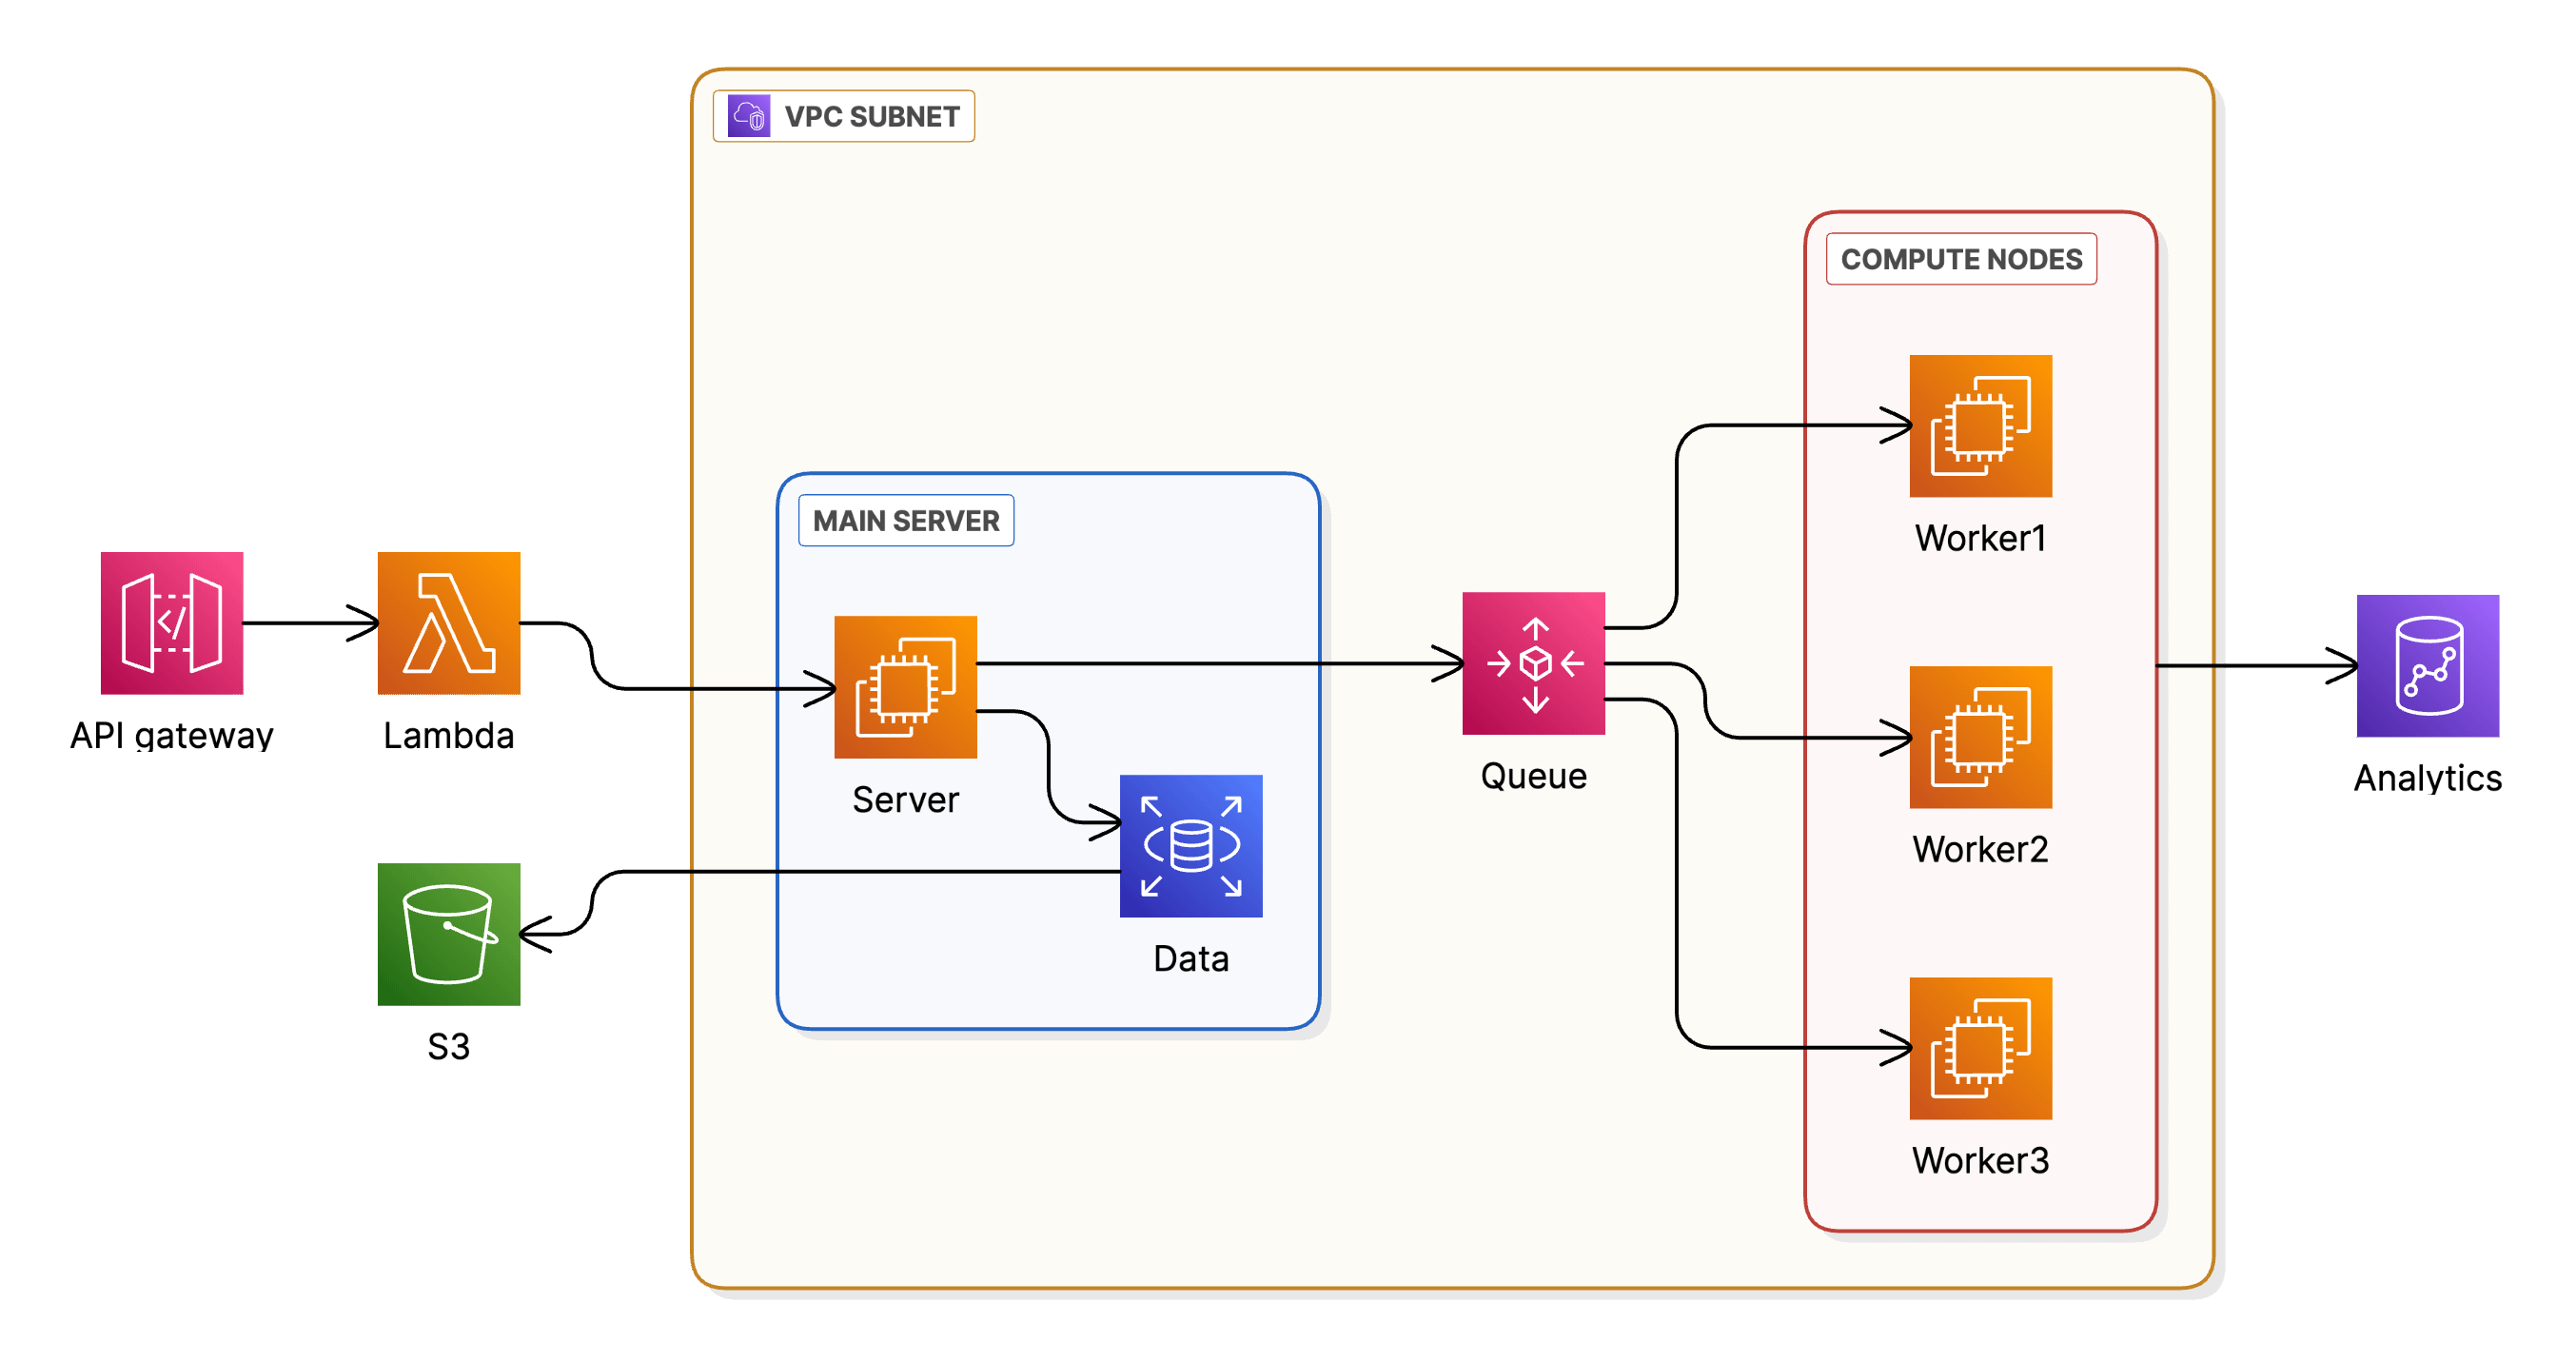This screenshot has width=2576, height=1362.
Task: Click the pink Queue icon
Action: [x=1534, y=663]
